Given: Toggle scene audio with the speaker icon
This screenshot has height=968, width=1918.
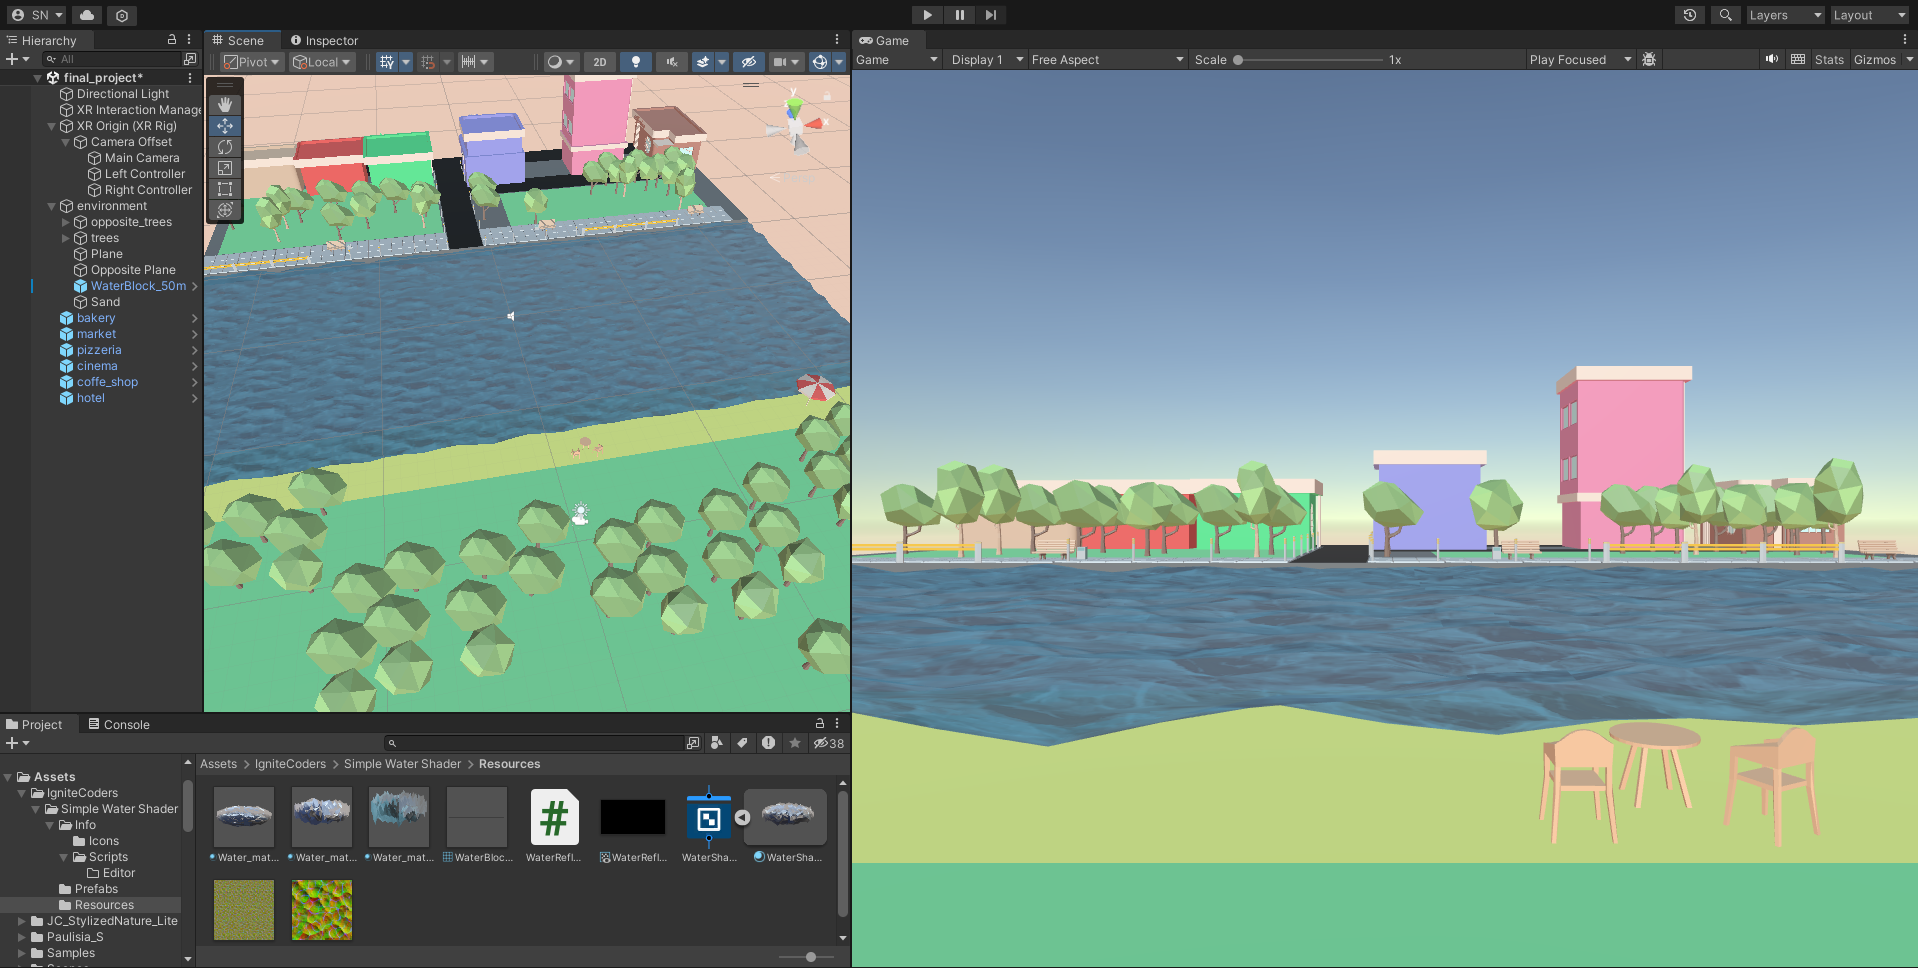Looking at the screenshot, I should 671,61.
